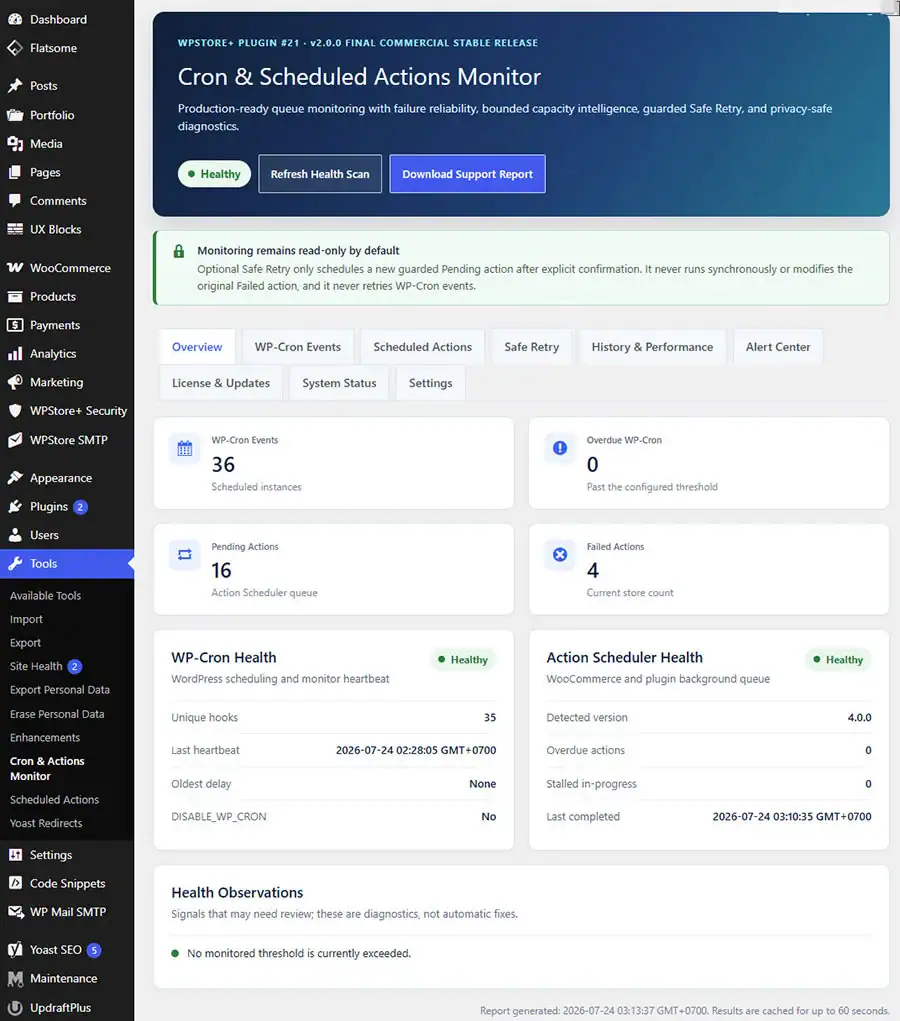The width and height of the screenshot is (900, 1021).
Task: Open the Overview tab
Action: [197, 347]
